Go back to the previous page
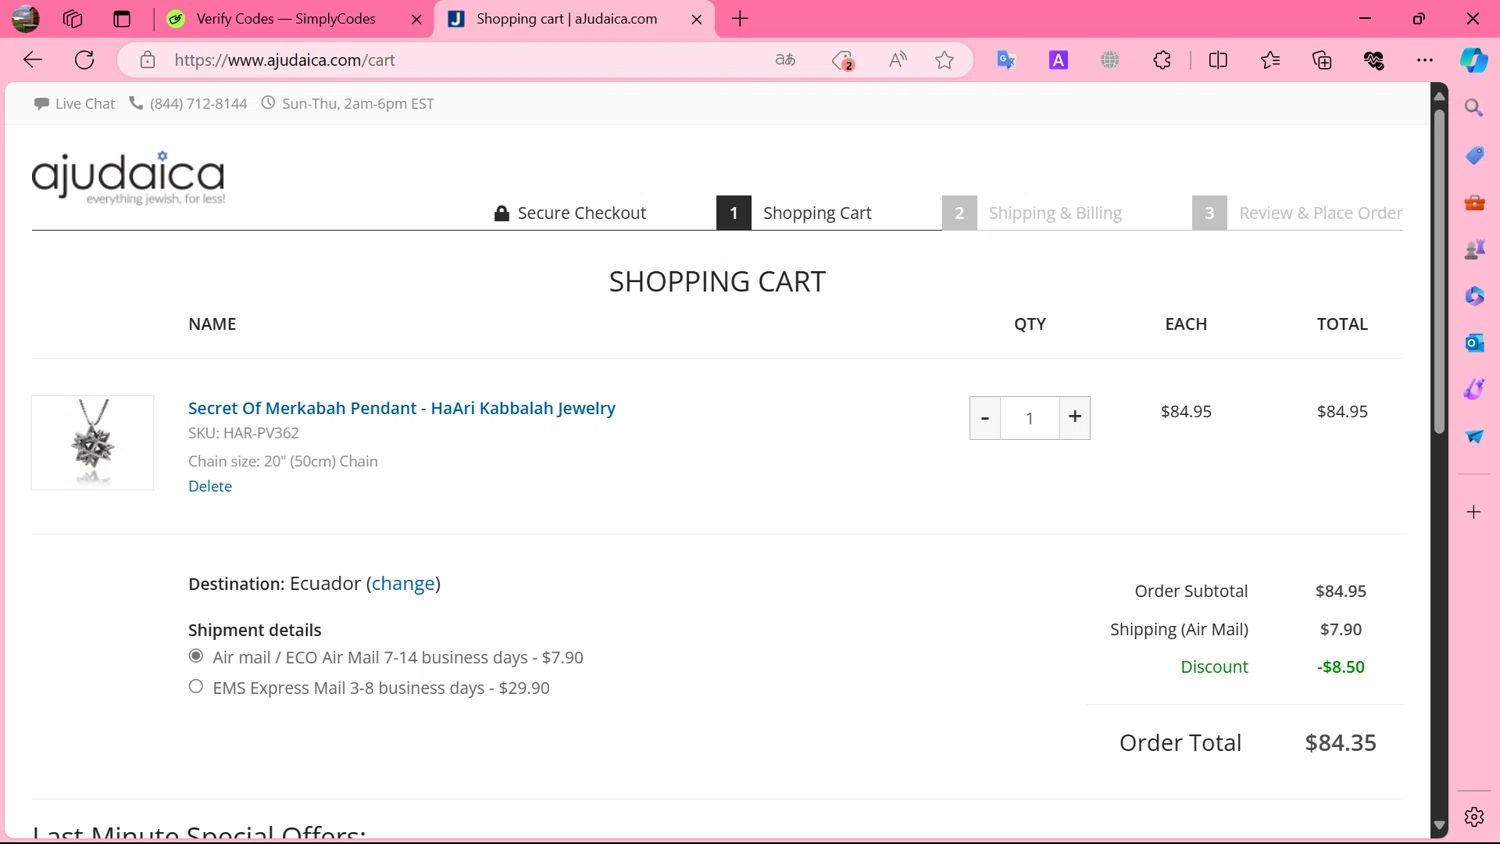The height and width of the screenshot is (844, 1500). click(x=32, y=60)
